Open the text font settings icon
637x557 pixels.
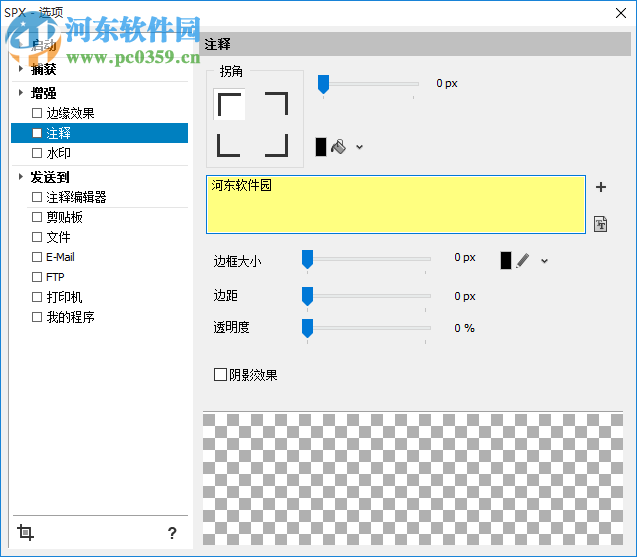click(600, 224)
